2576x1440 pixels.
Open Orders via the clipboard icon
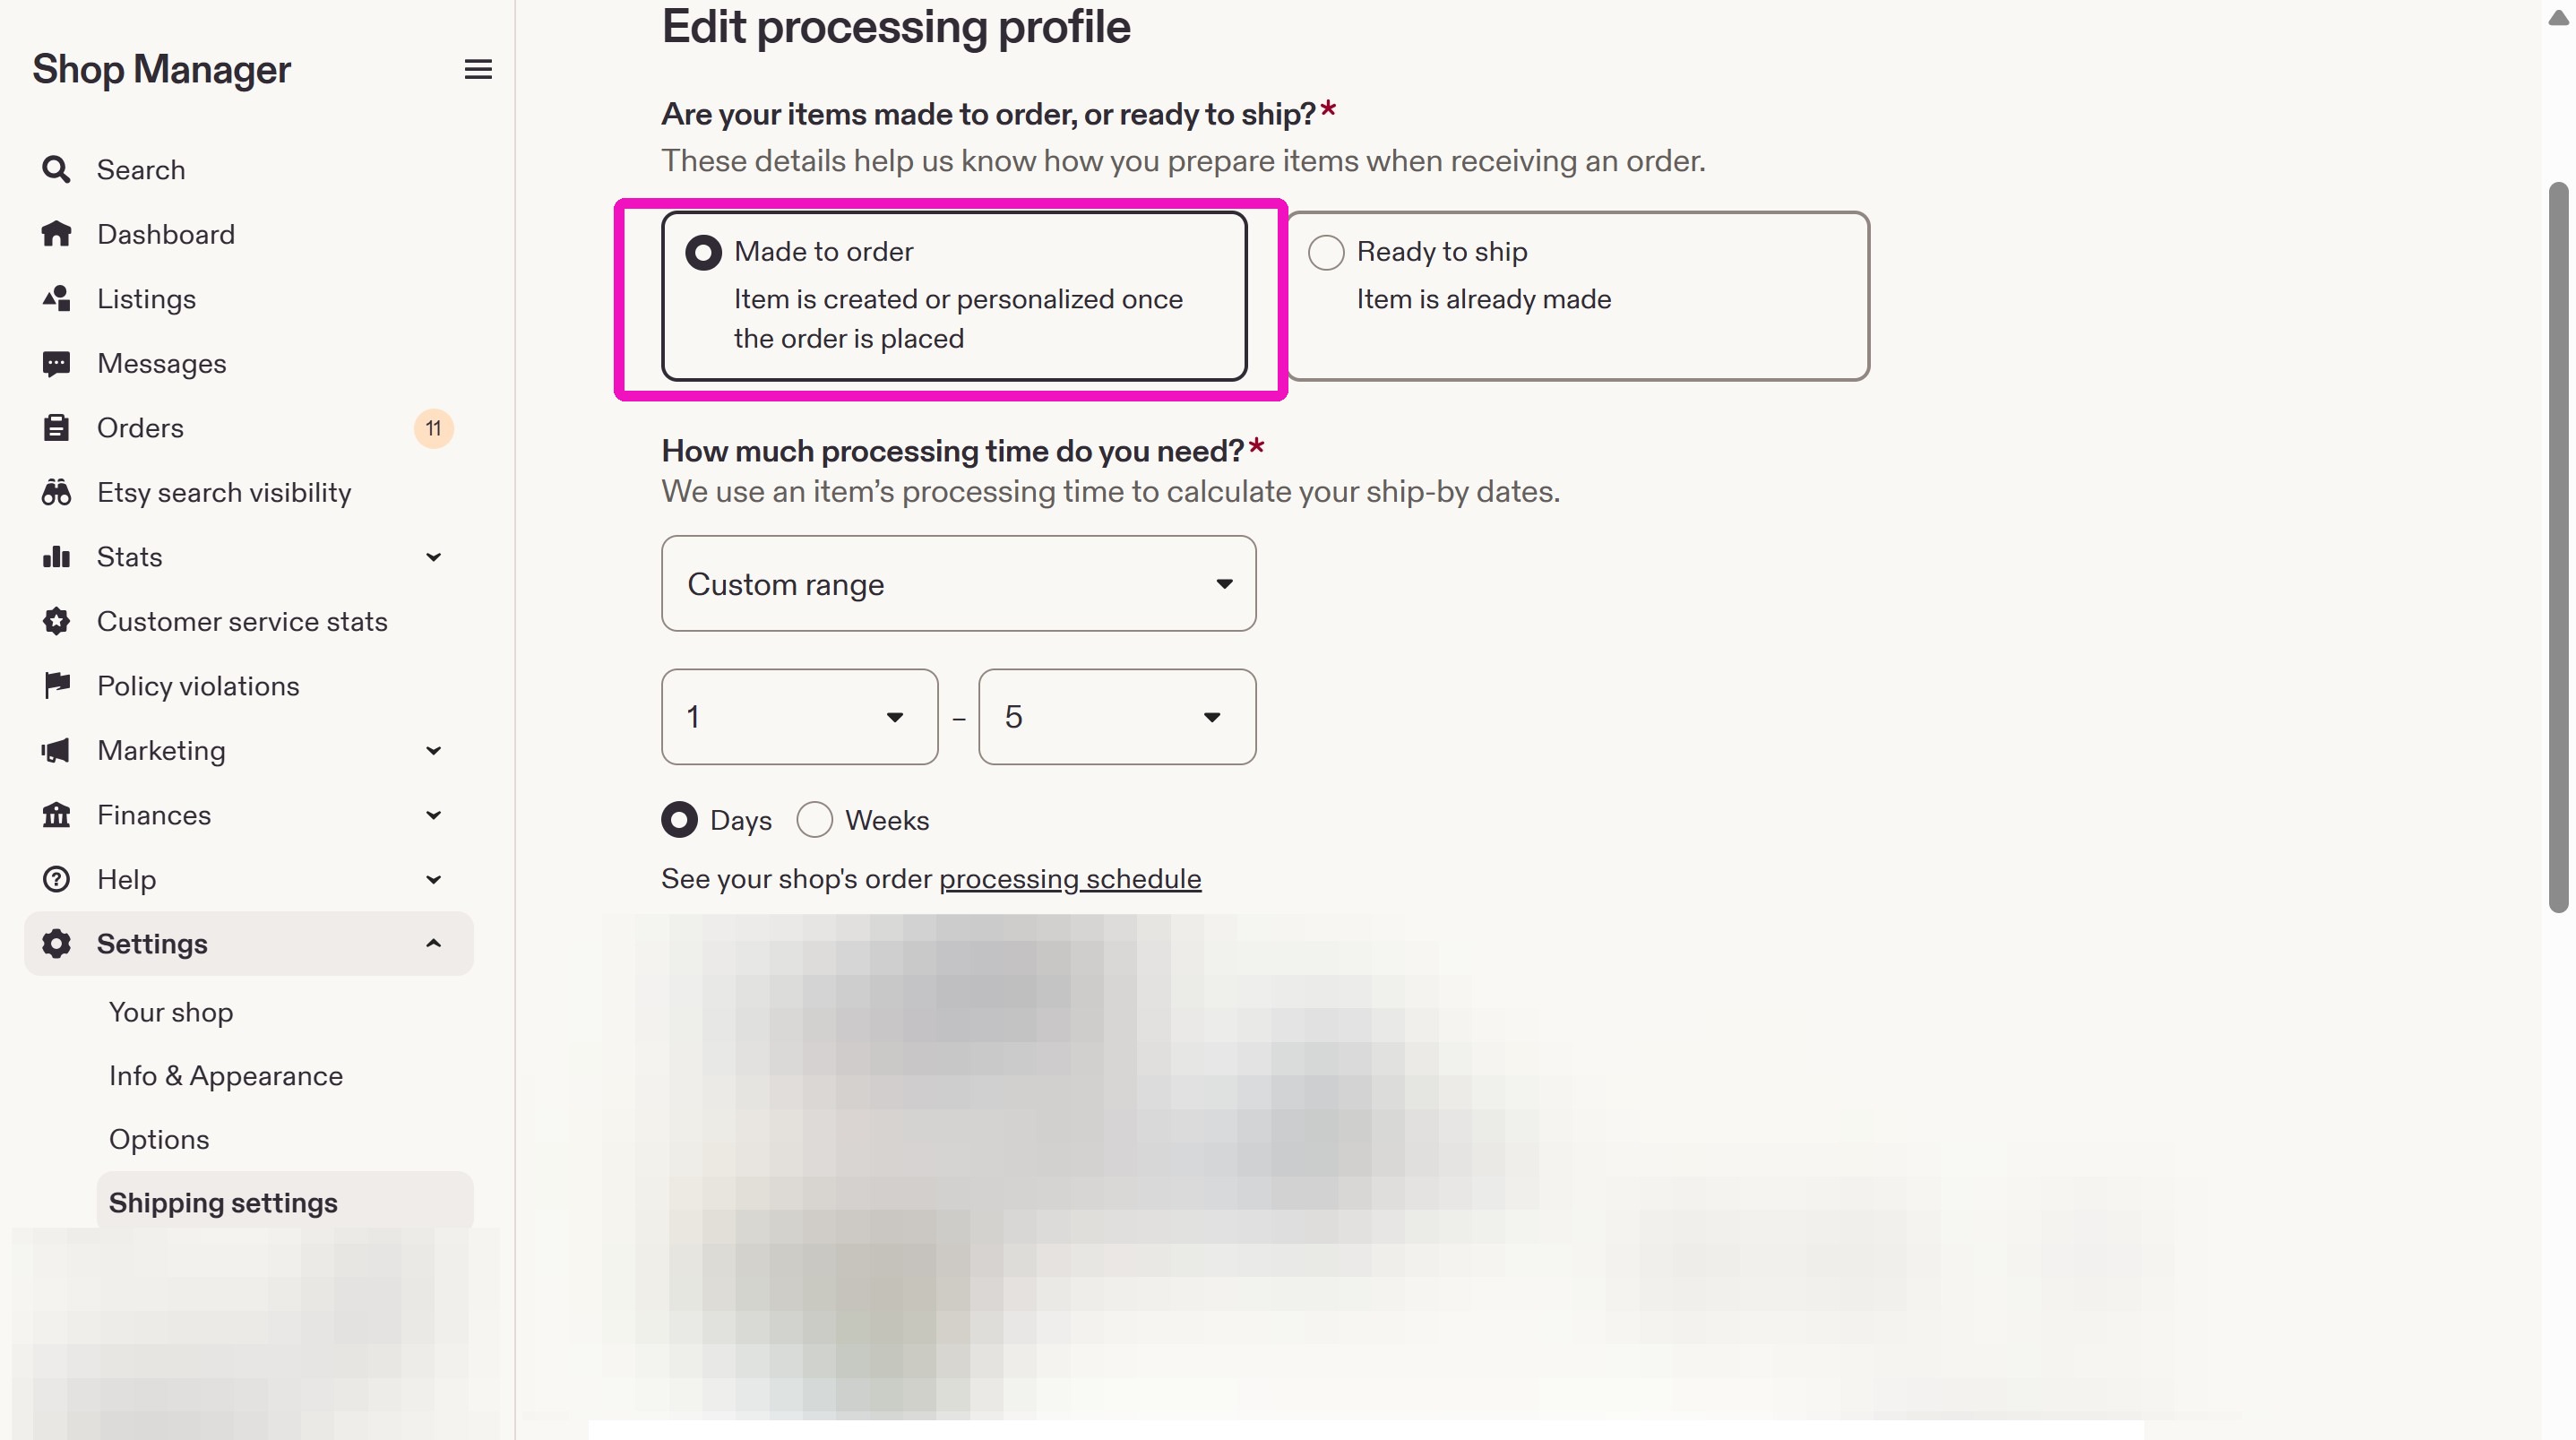56,428
